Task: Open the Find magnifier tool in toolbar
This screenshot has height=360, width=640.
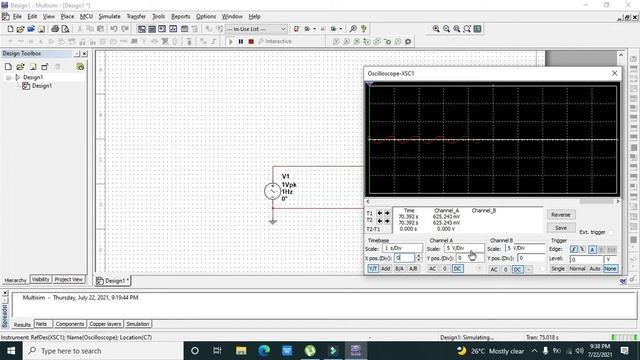Action: click(x=353, y=29)
